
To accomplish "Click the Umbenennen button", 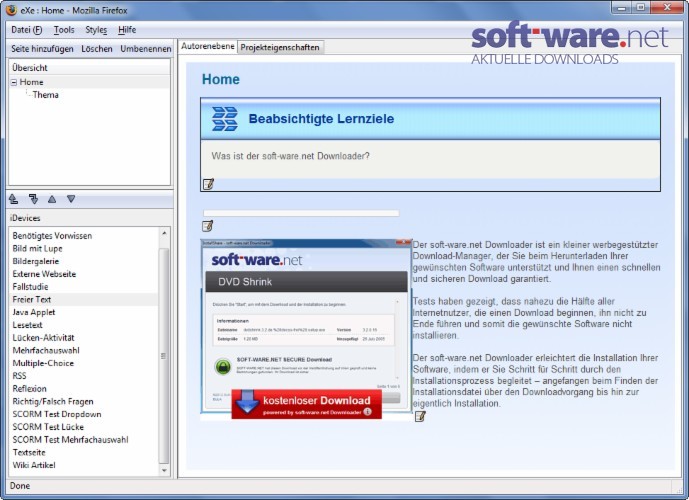I will click(x=146, y=49).
